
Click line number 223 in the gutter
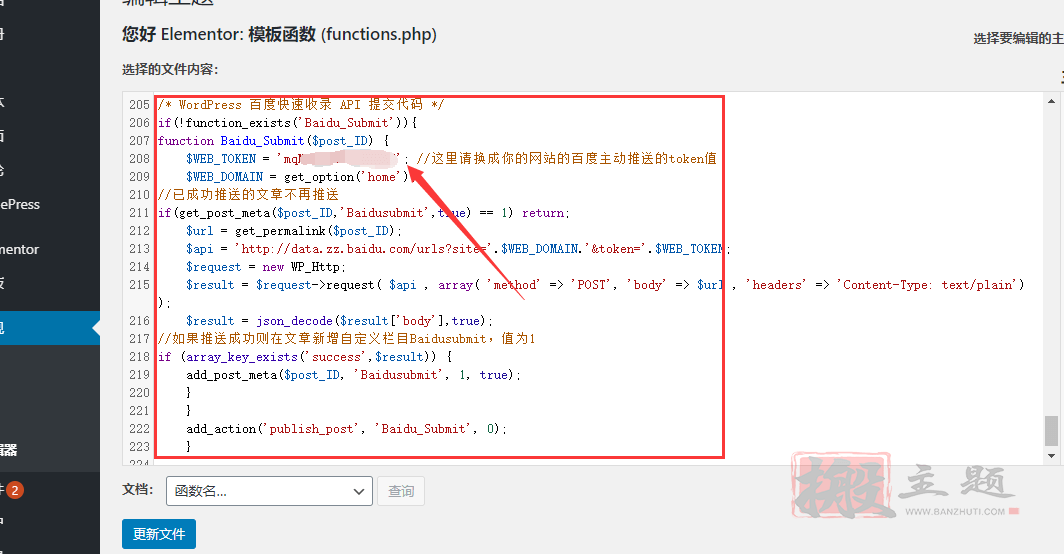tap(139, 447)
